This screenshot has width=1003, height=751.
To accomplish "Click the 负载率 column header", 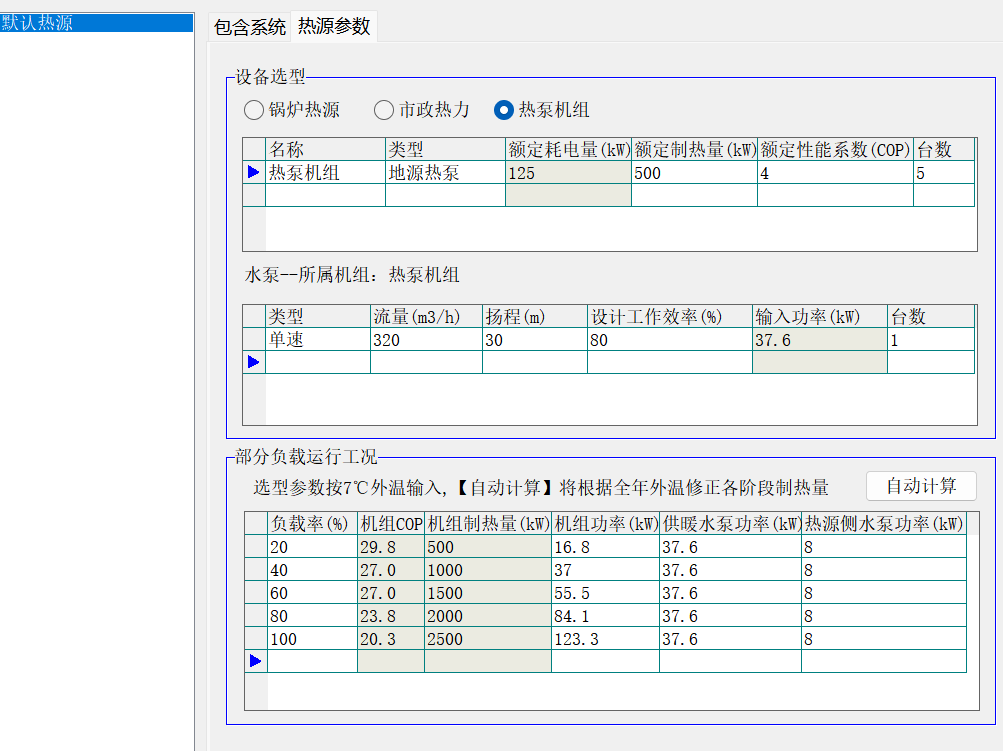I will pyautogui.click(x=312, y=523).
